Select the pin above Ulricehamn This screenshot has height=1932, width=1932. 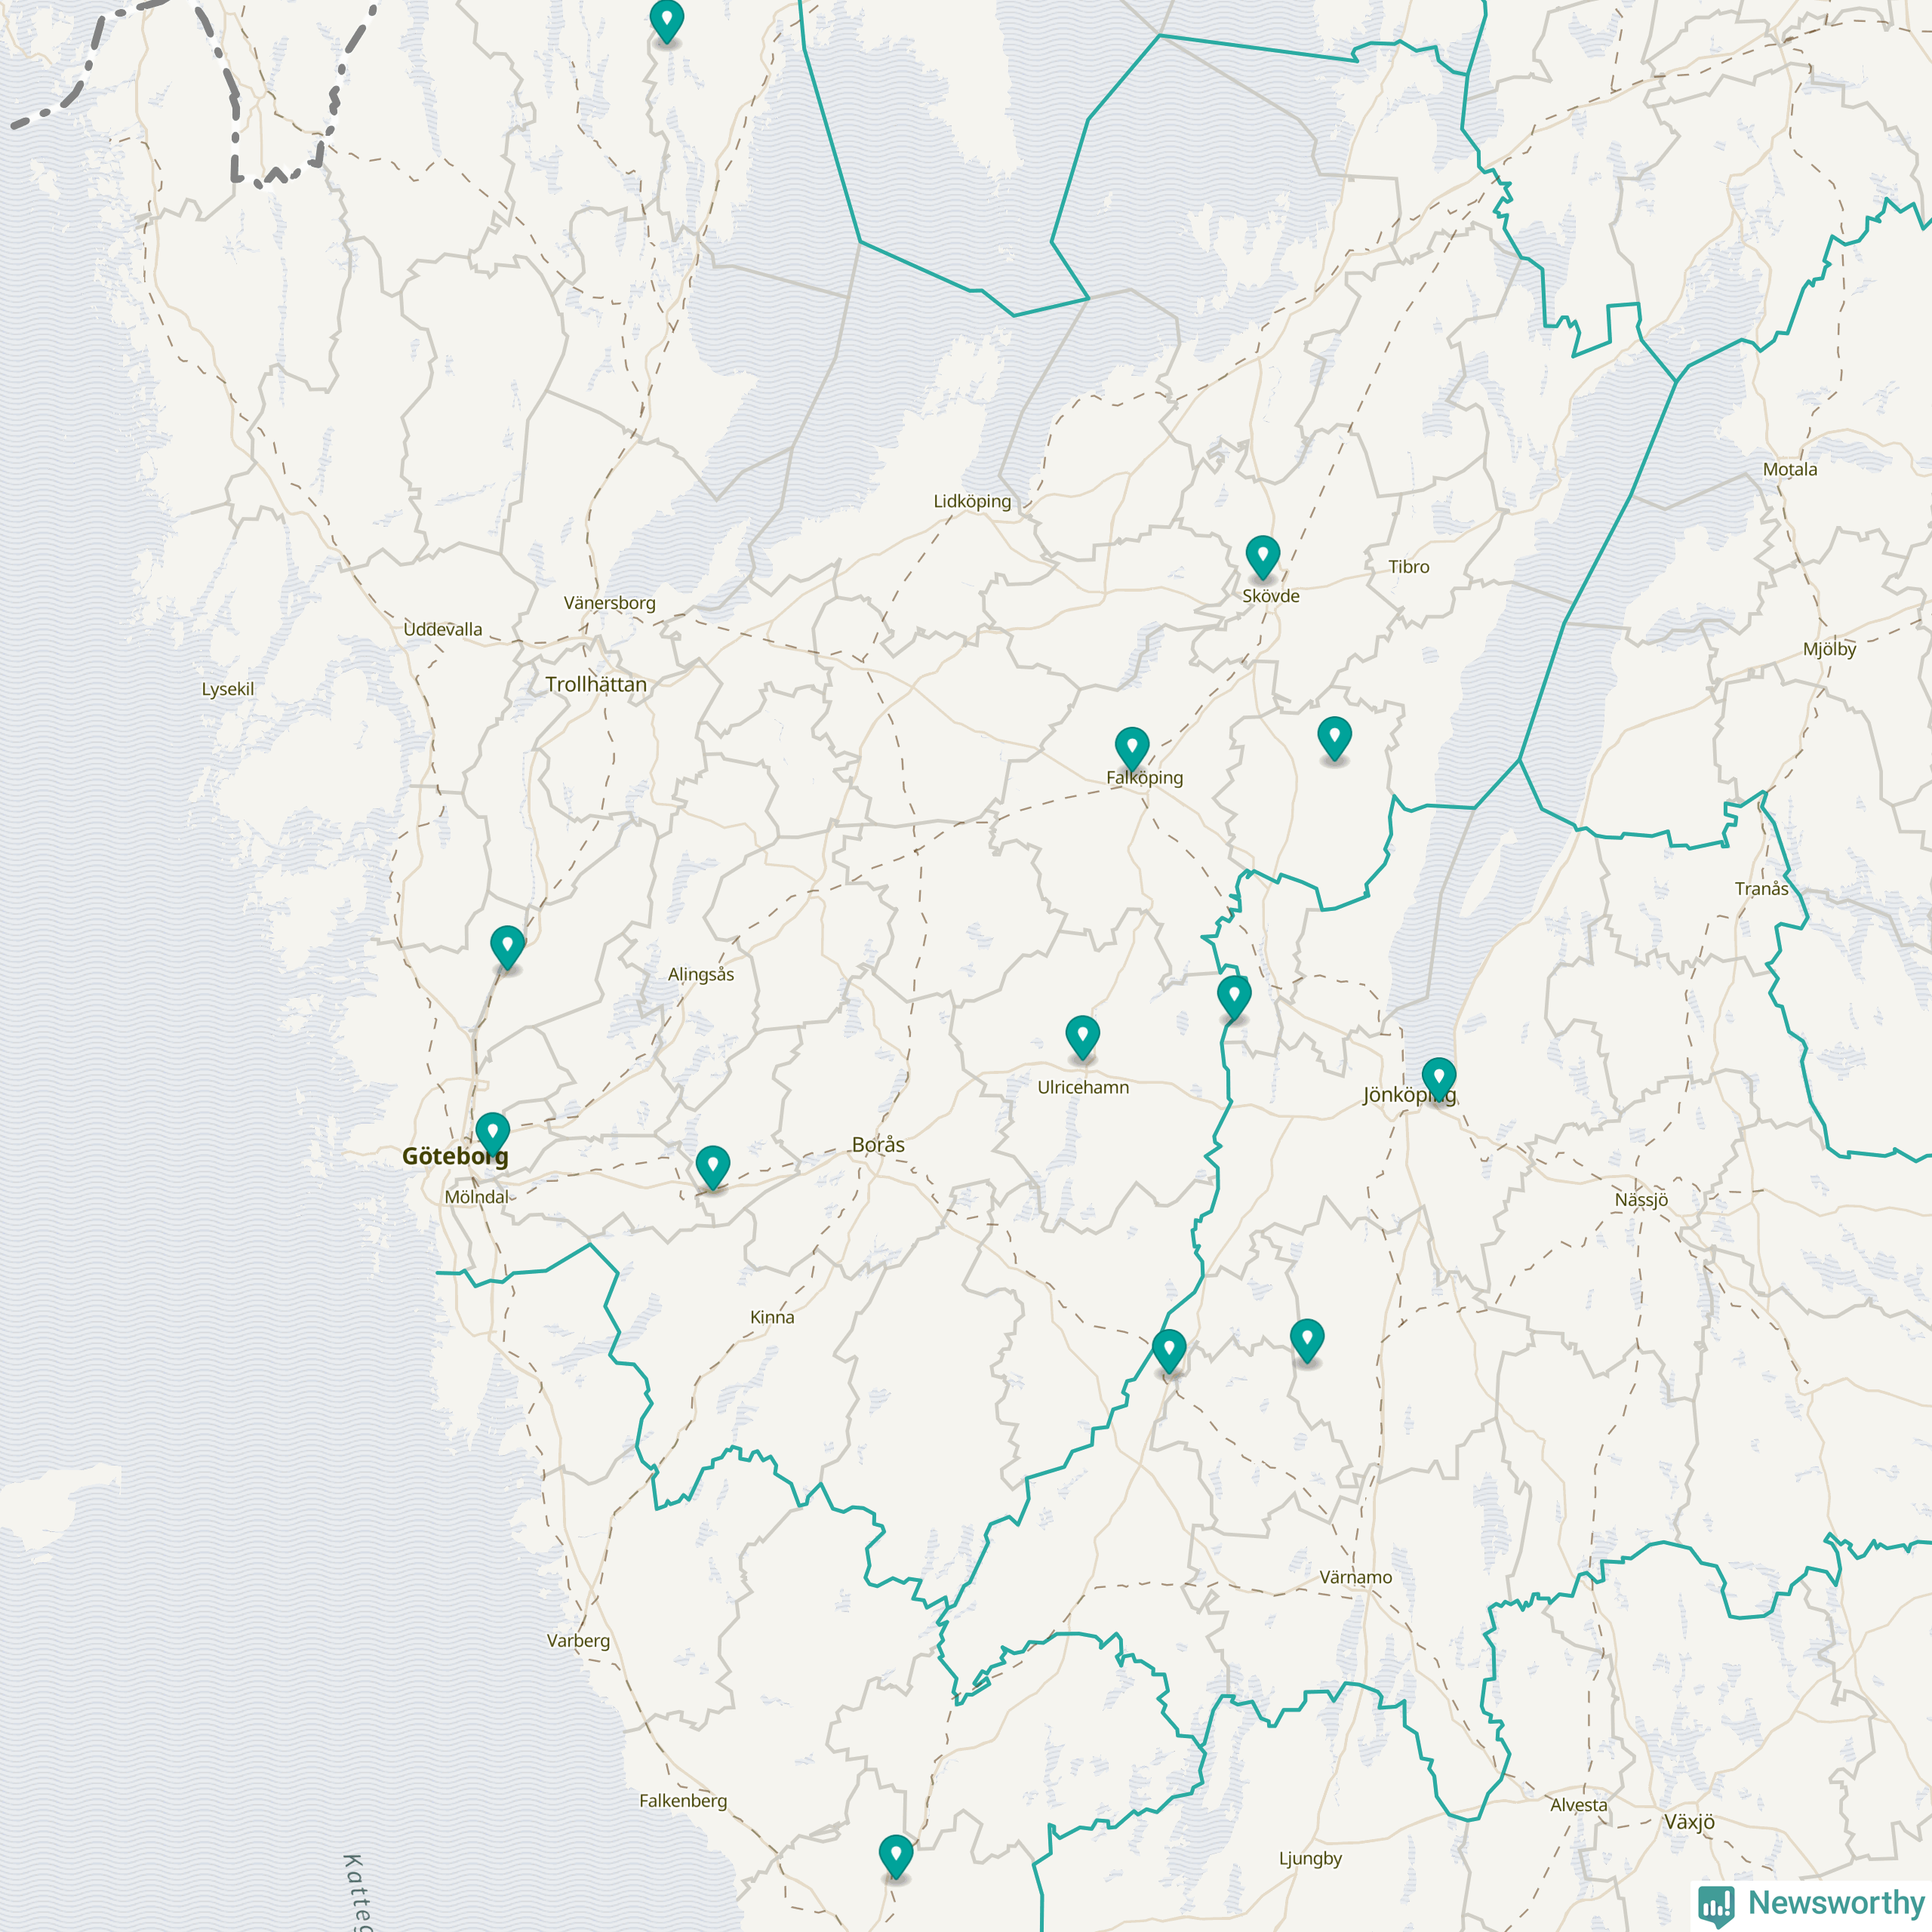[x=1082, y=1035]
